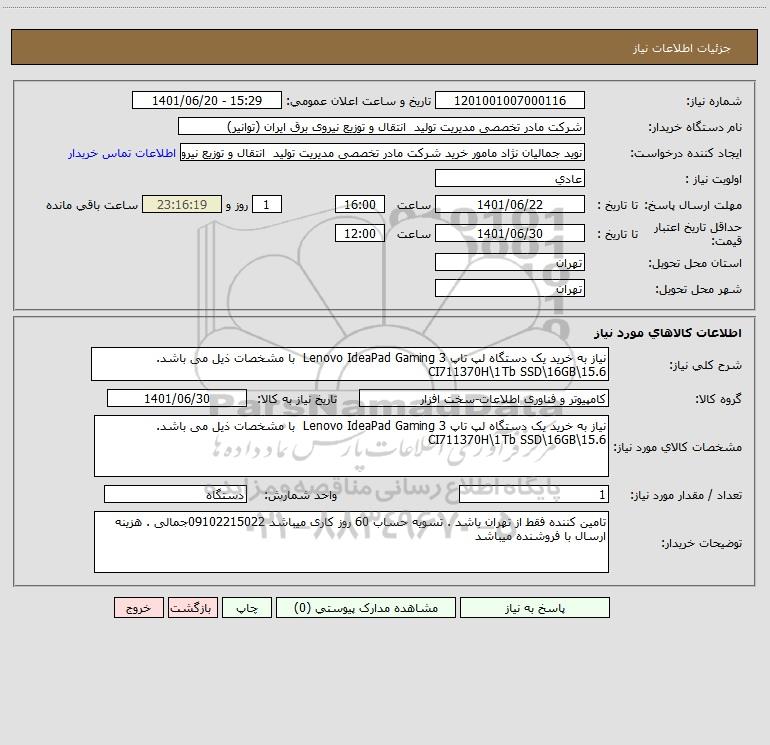The height and width of the screenshot is (745, 770).
Task: Click the شرح کلی نیاز label
Action: pyautogui.click(x=706, y=365)
